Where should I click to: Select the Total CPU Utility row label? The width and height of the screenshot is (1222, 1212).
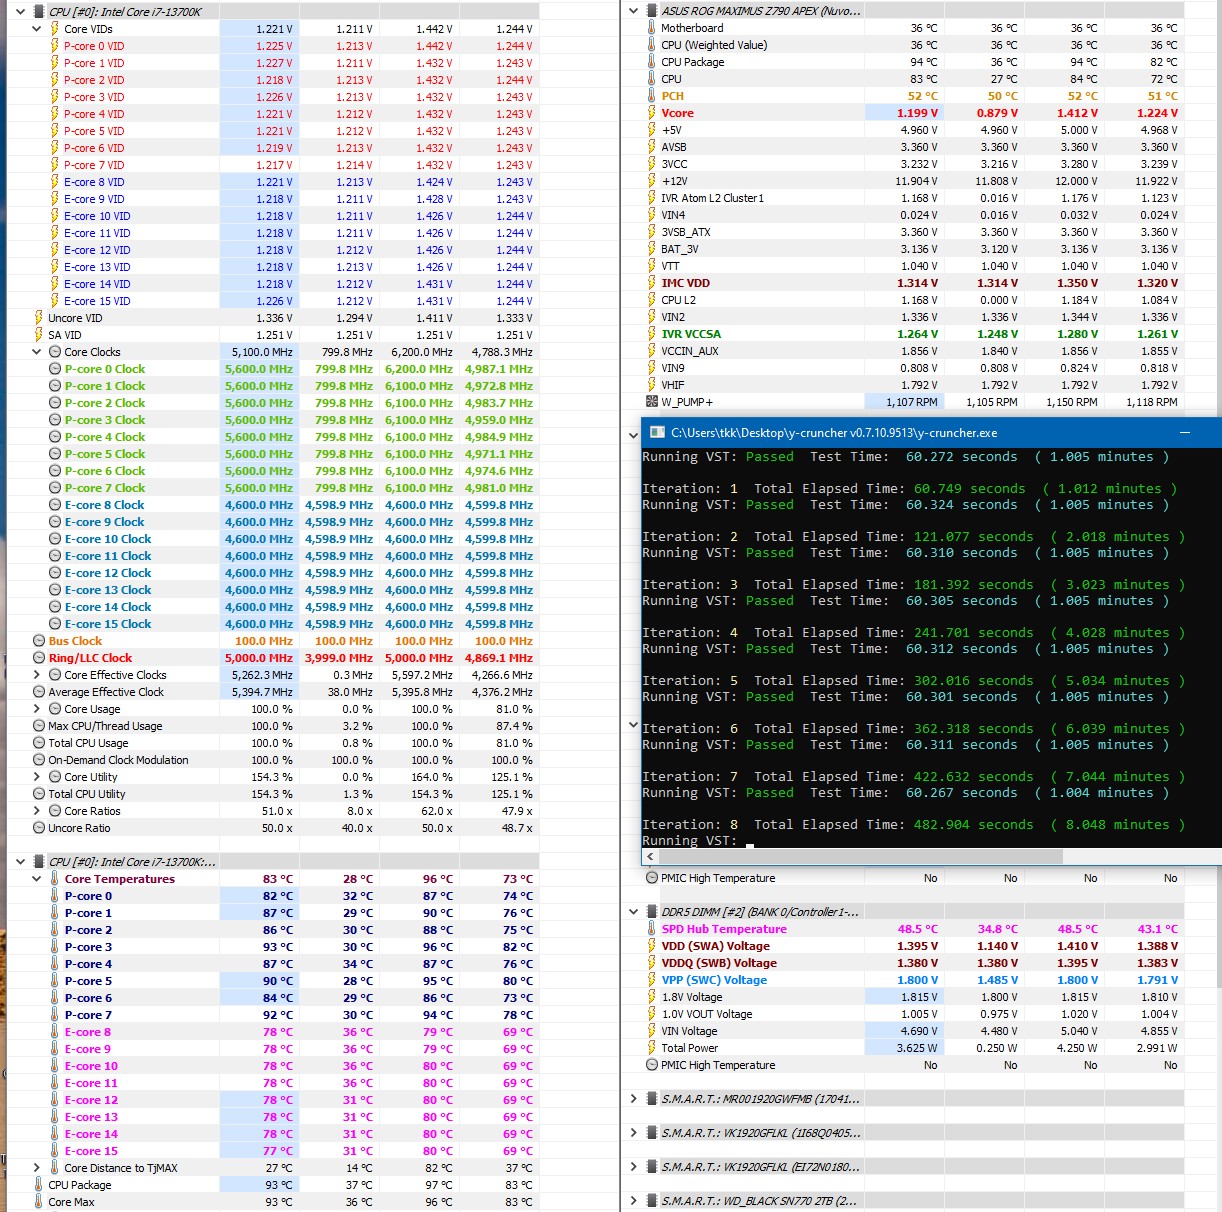point(87,794)
